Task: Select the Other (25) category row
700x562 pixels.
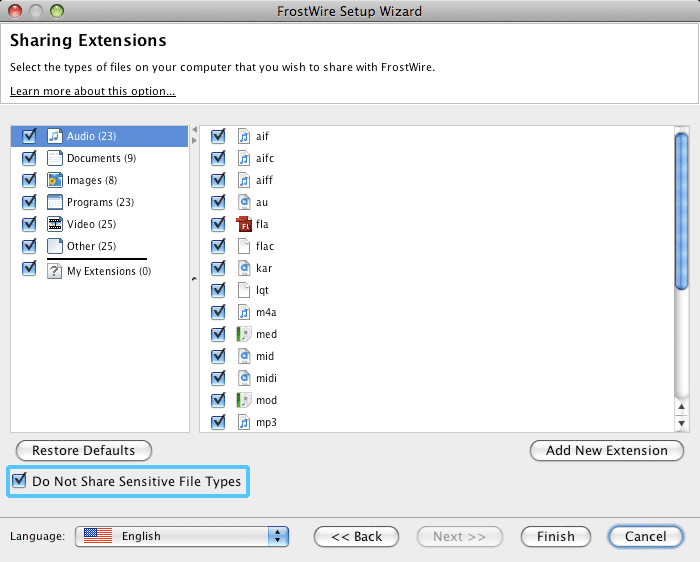Action: pos(100,246)
